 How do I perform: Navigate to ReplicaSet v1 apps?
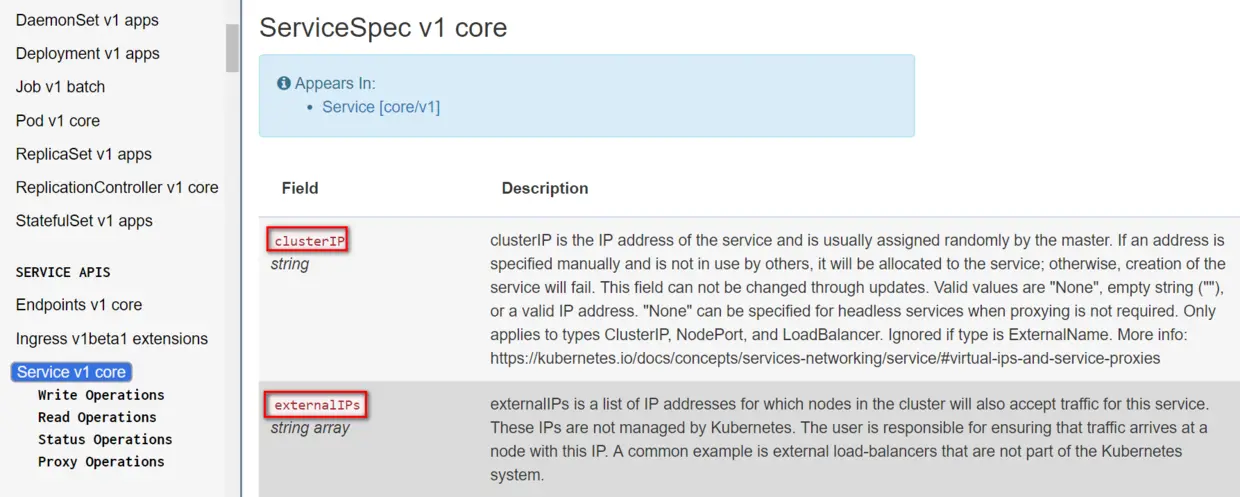click(x=83, y=154)
